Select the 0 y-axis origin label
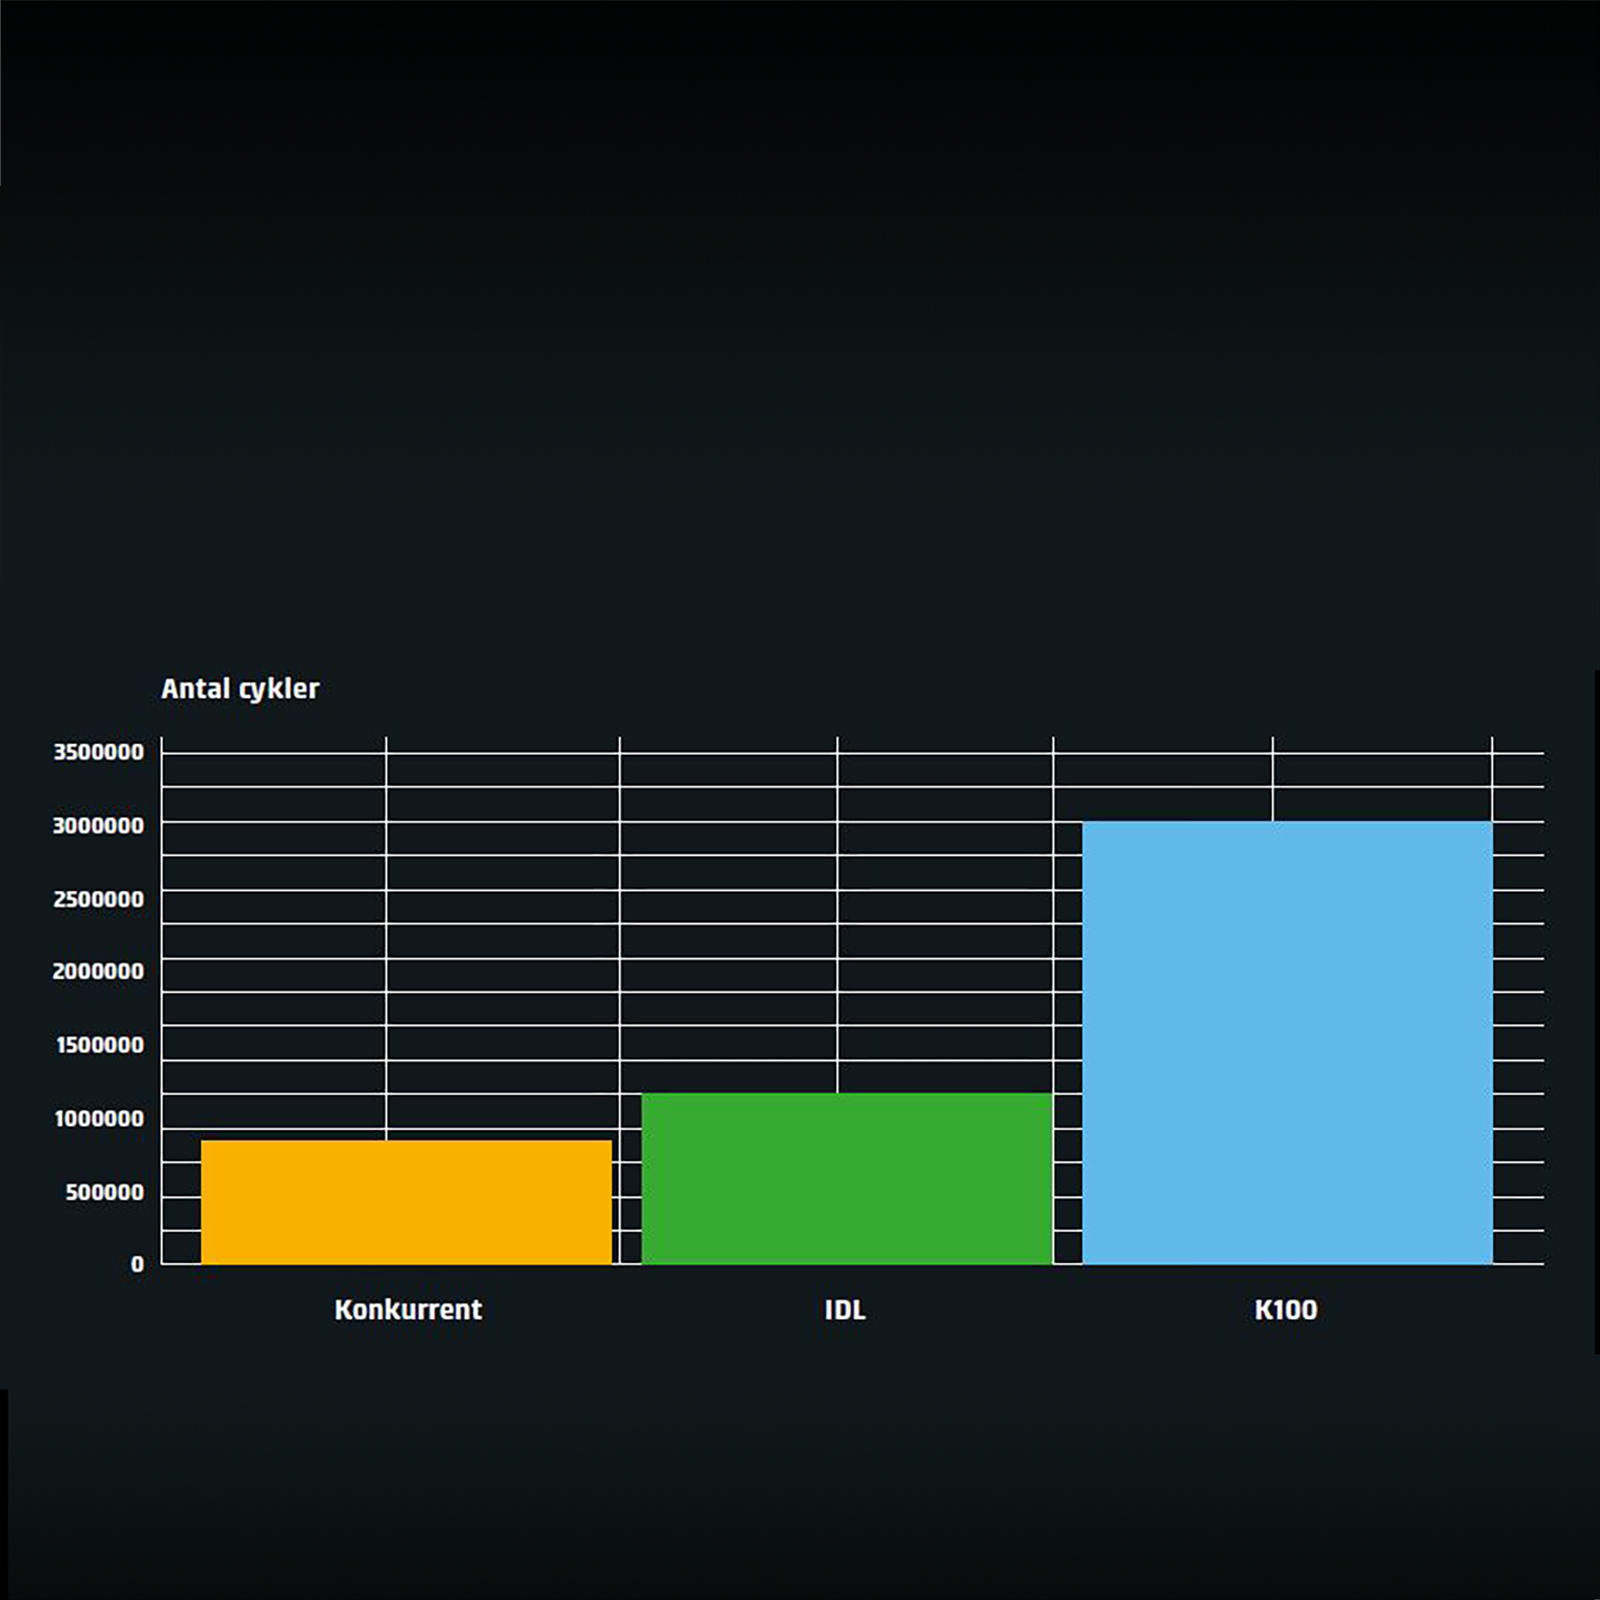Image resolution: width=1600 pixels, height=1600 pixels. coord(137,1264)
